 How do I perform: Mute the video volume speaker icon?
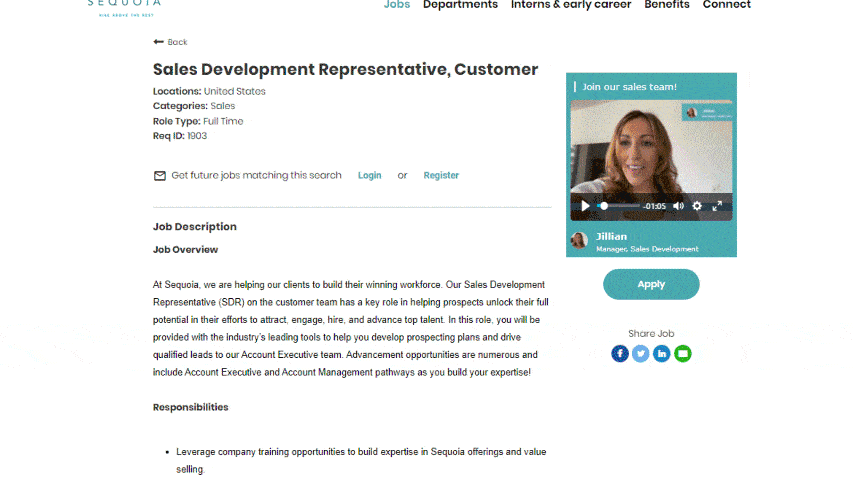coord(678,206)
